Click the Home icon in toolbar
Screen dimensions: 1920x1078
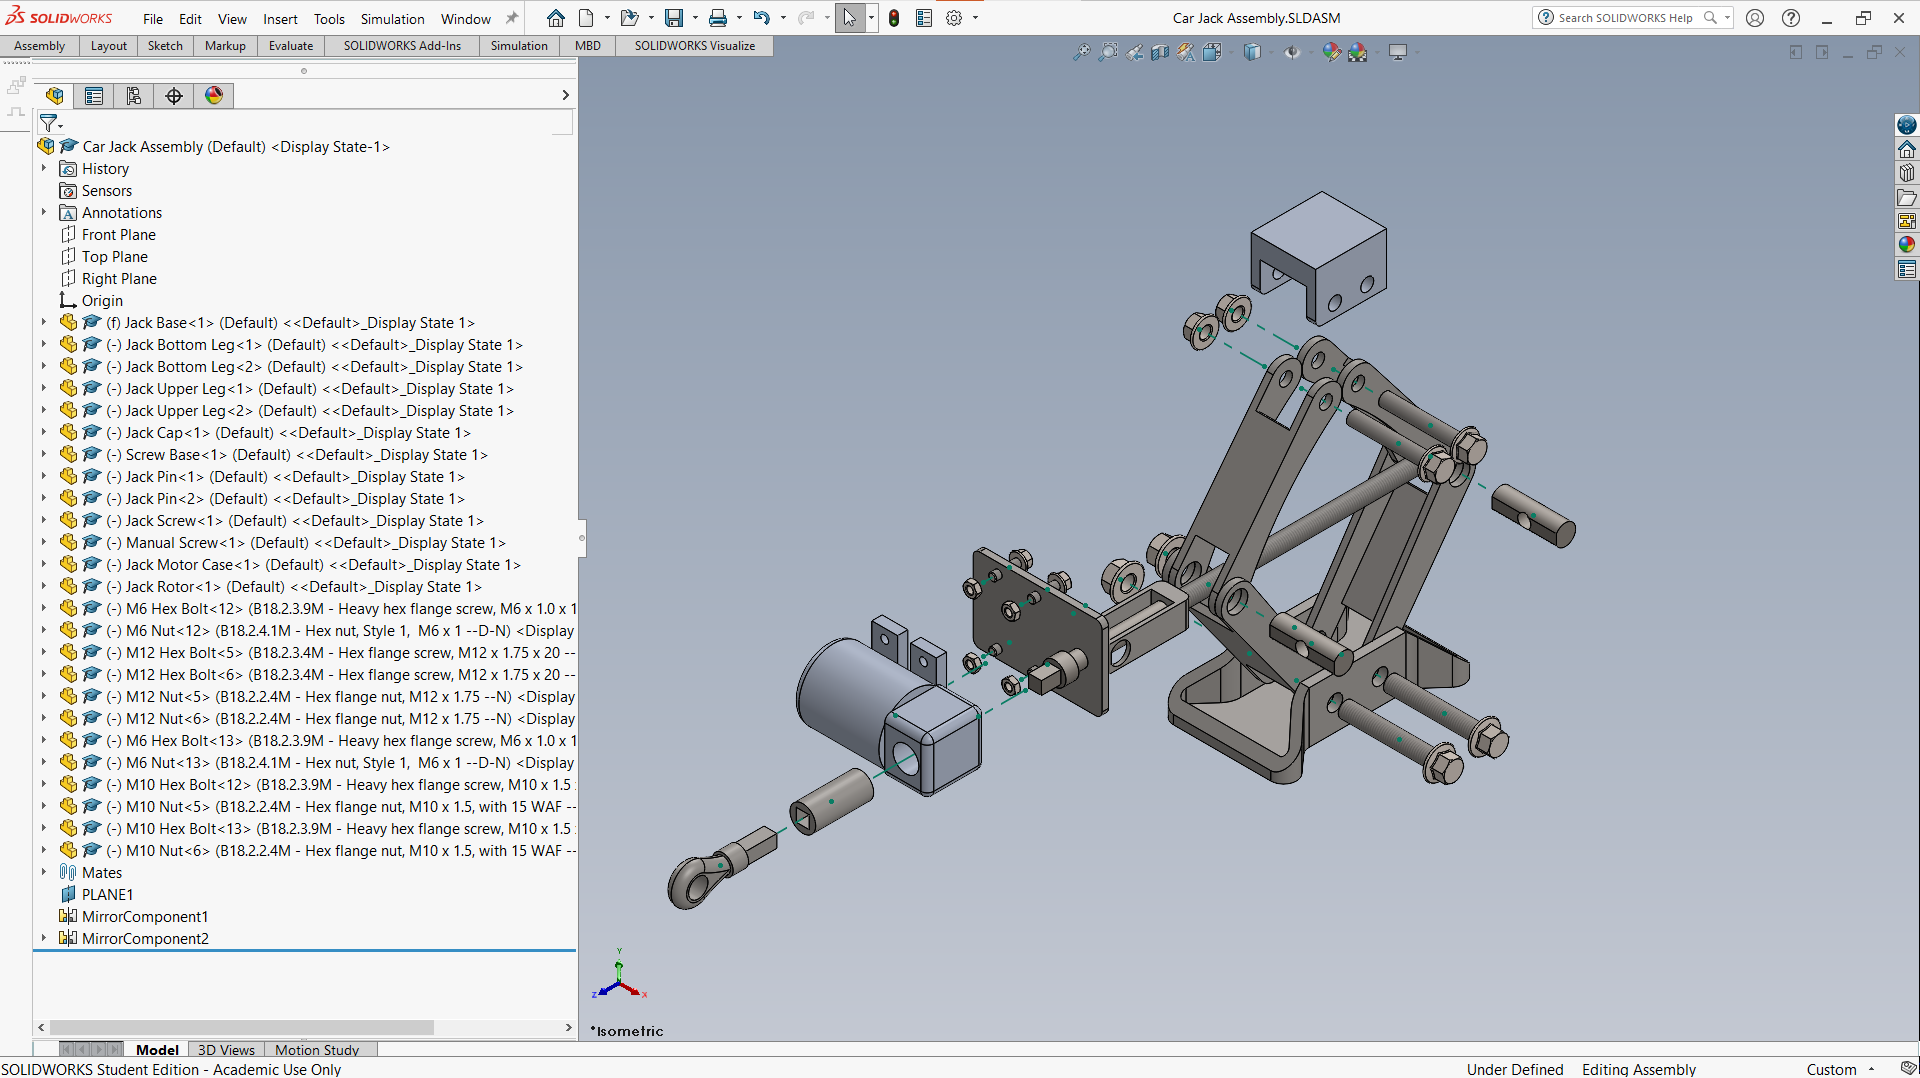[x=556, y=18]
